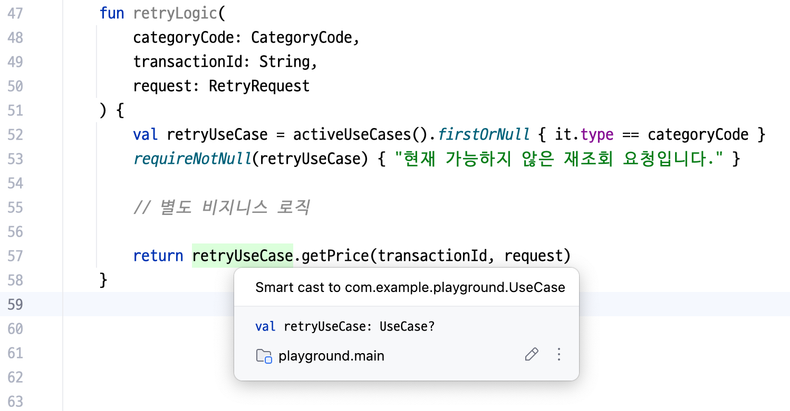Viewport: 790px width, 411px height.
Task: Click line number 63 in the gutter
Action: pyautogui.click(x=15, y=401)
